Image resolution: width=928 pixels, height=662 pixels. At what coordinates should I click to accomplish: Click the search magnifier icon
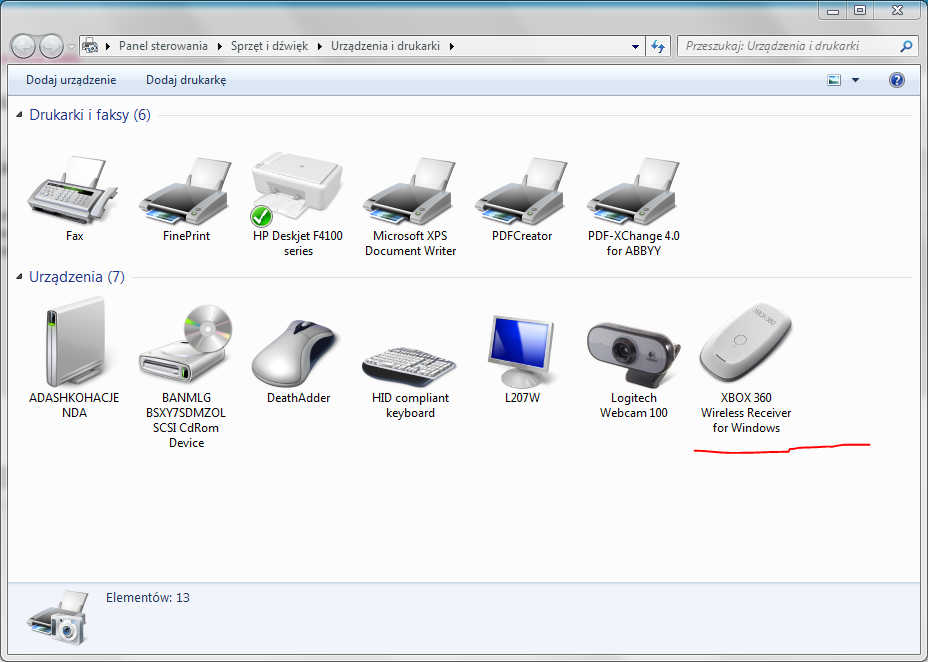click(906, 46)
